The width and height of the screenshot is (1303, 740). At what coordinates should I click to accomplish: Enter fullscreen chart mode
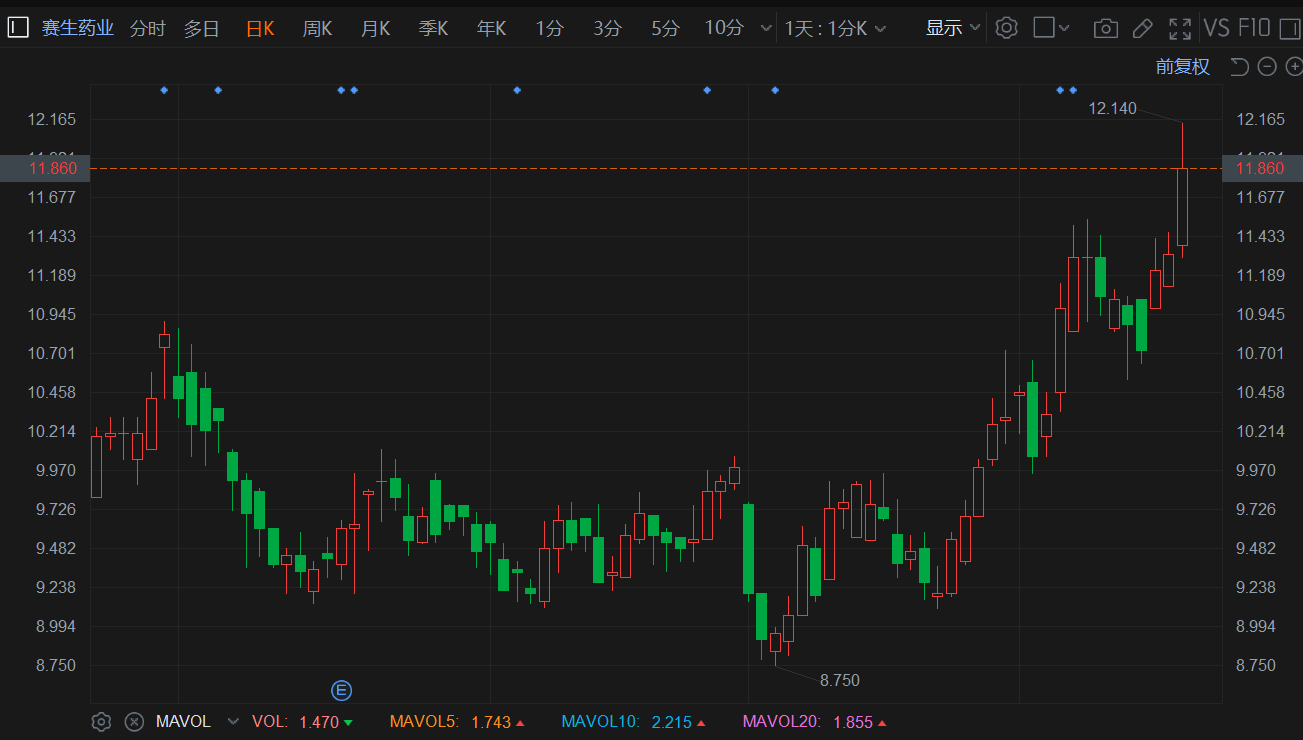pos(1180,28)
